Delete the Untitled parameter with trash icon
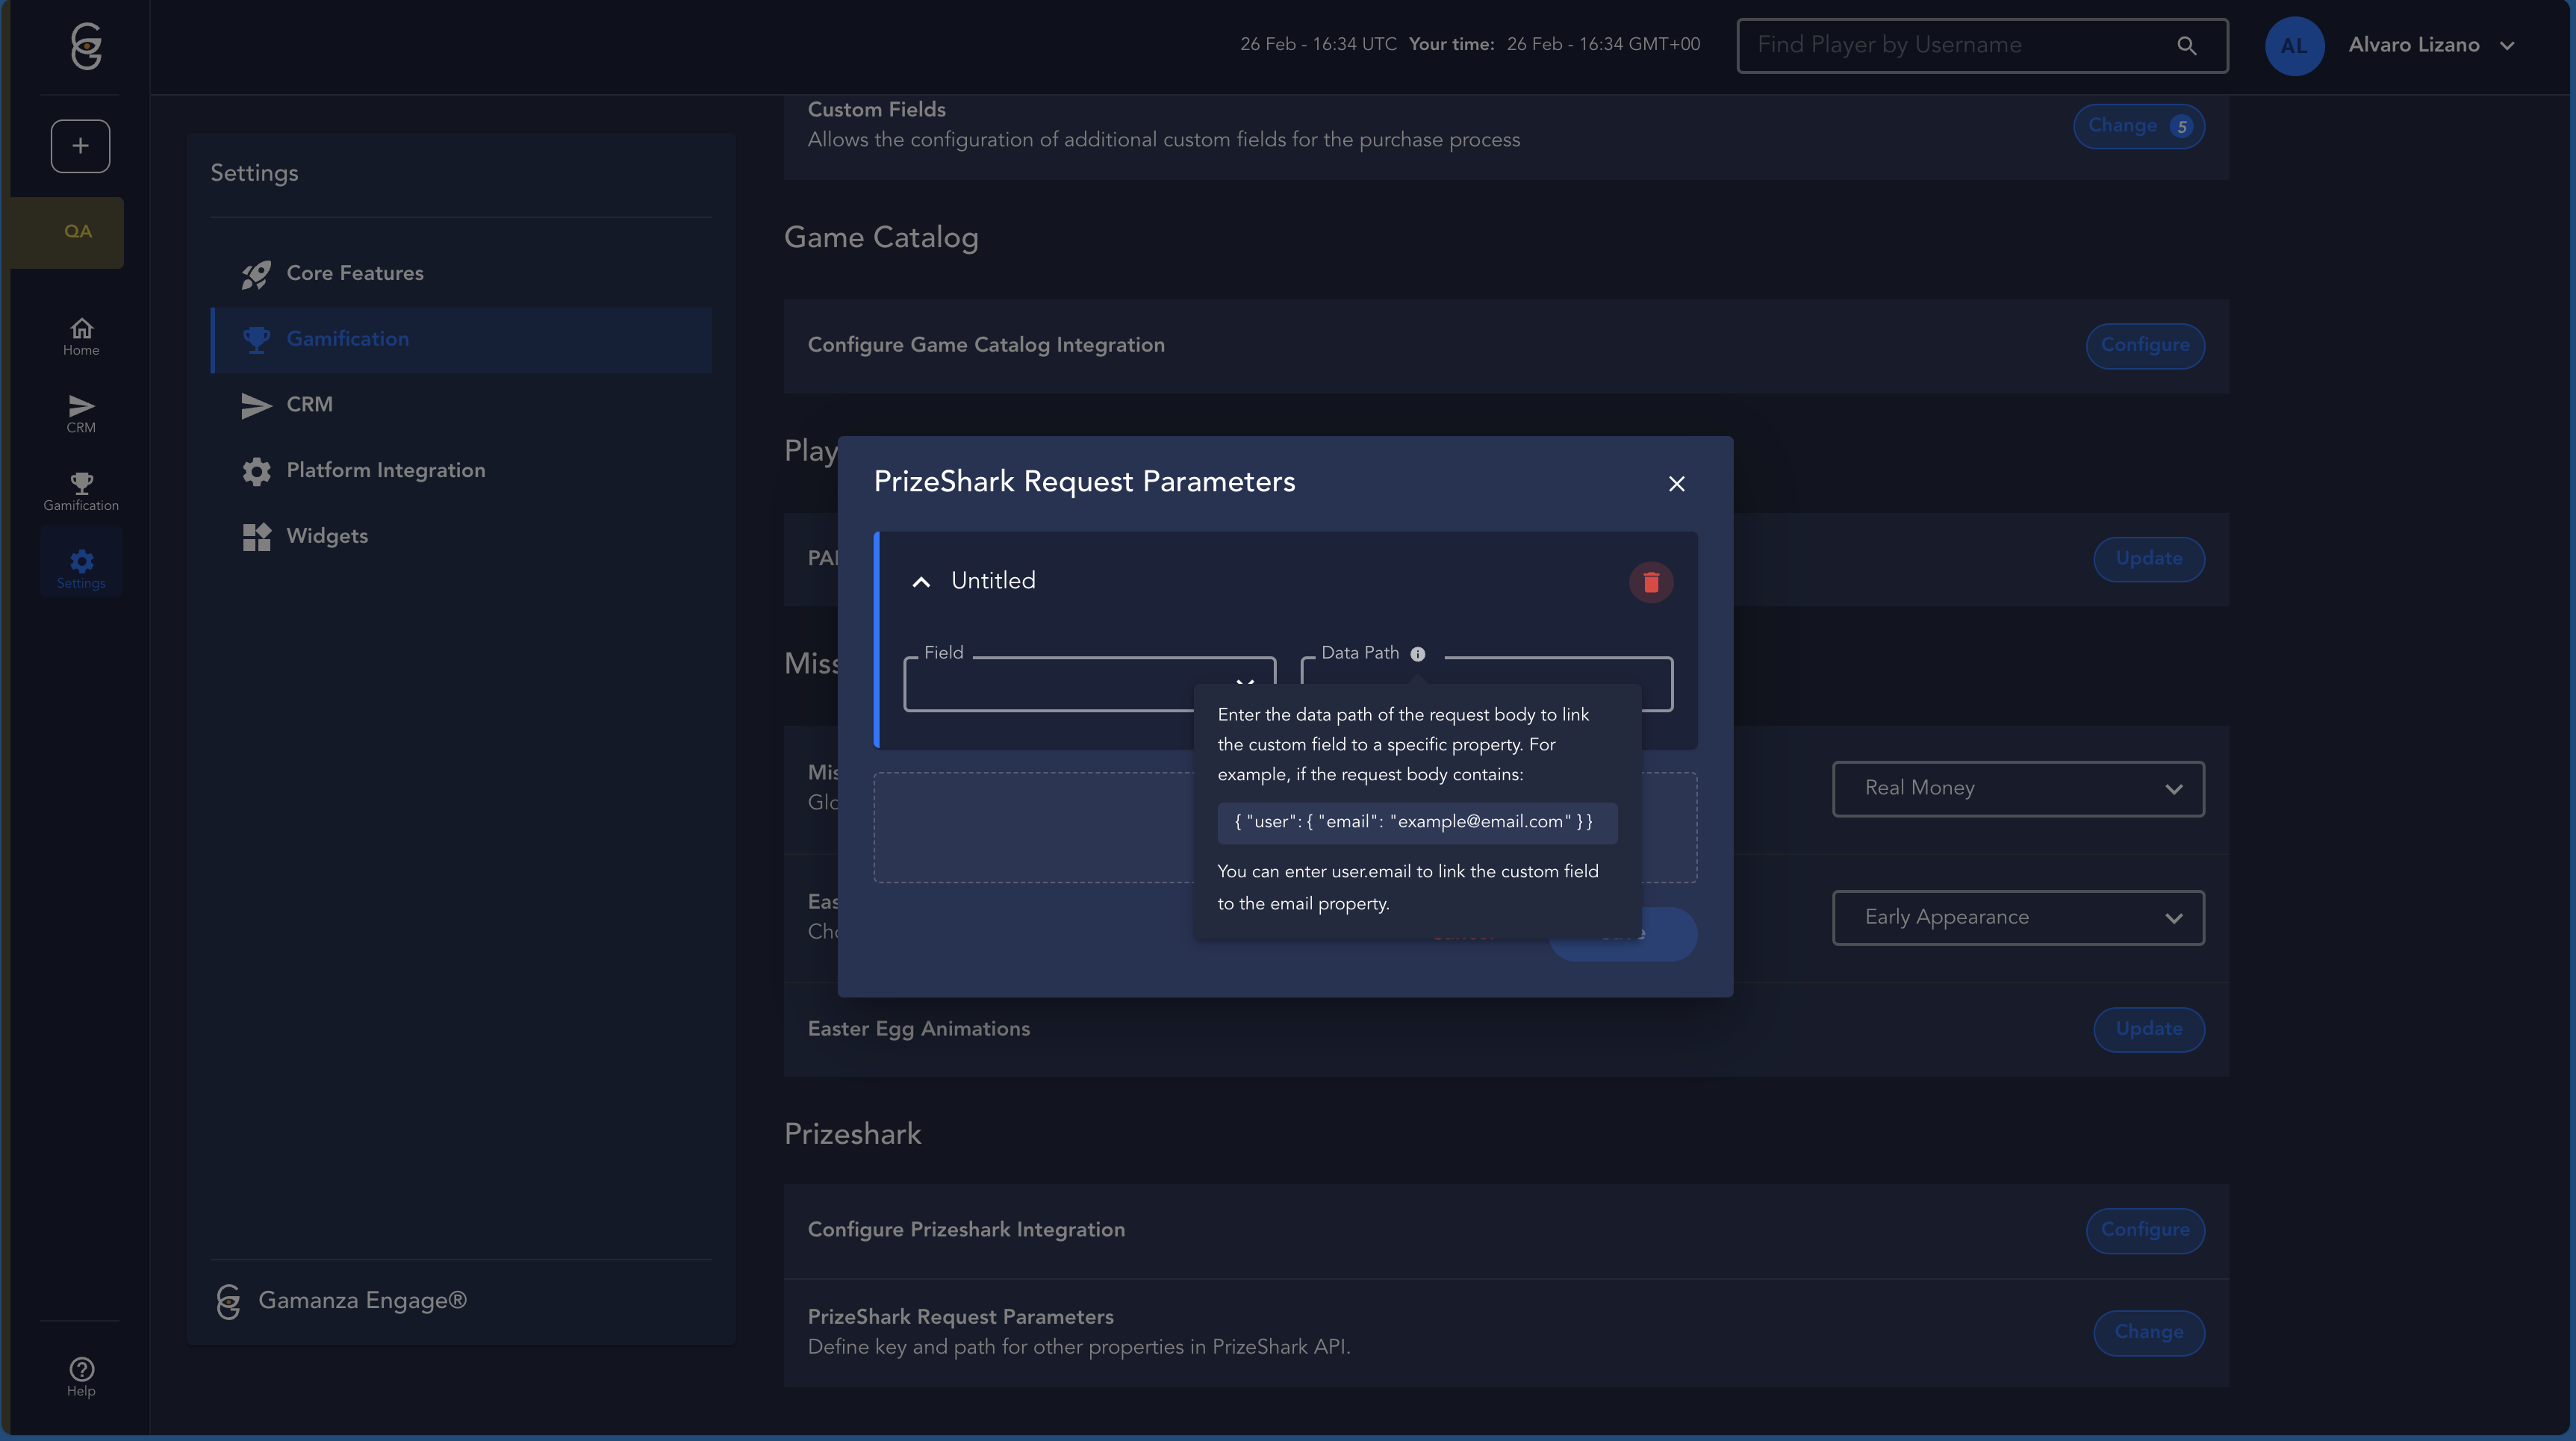Screen dimensions: 2576x1441 coord(1650,582)
